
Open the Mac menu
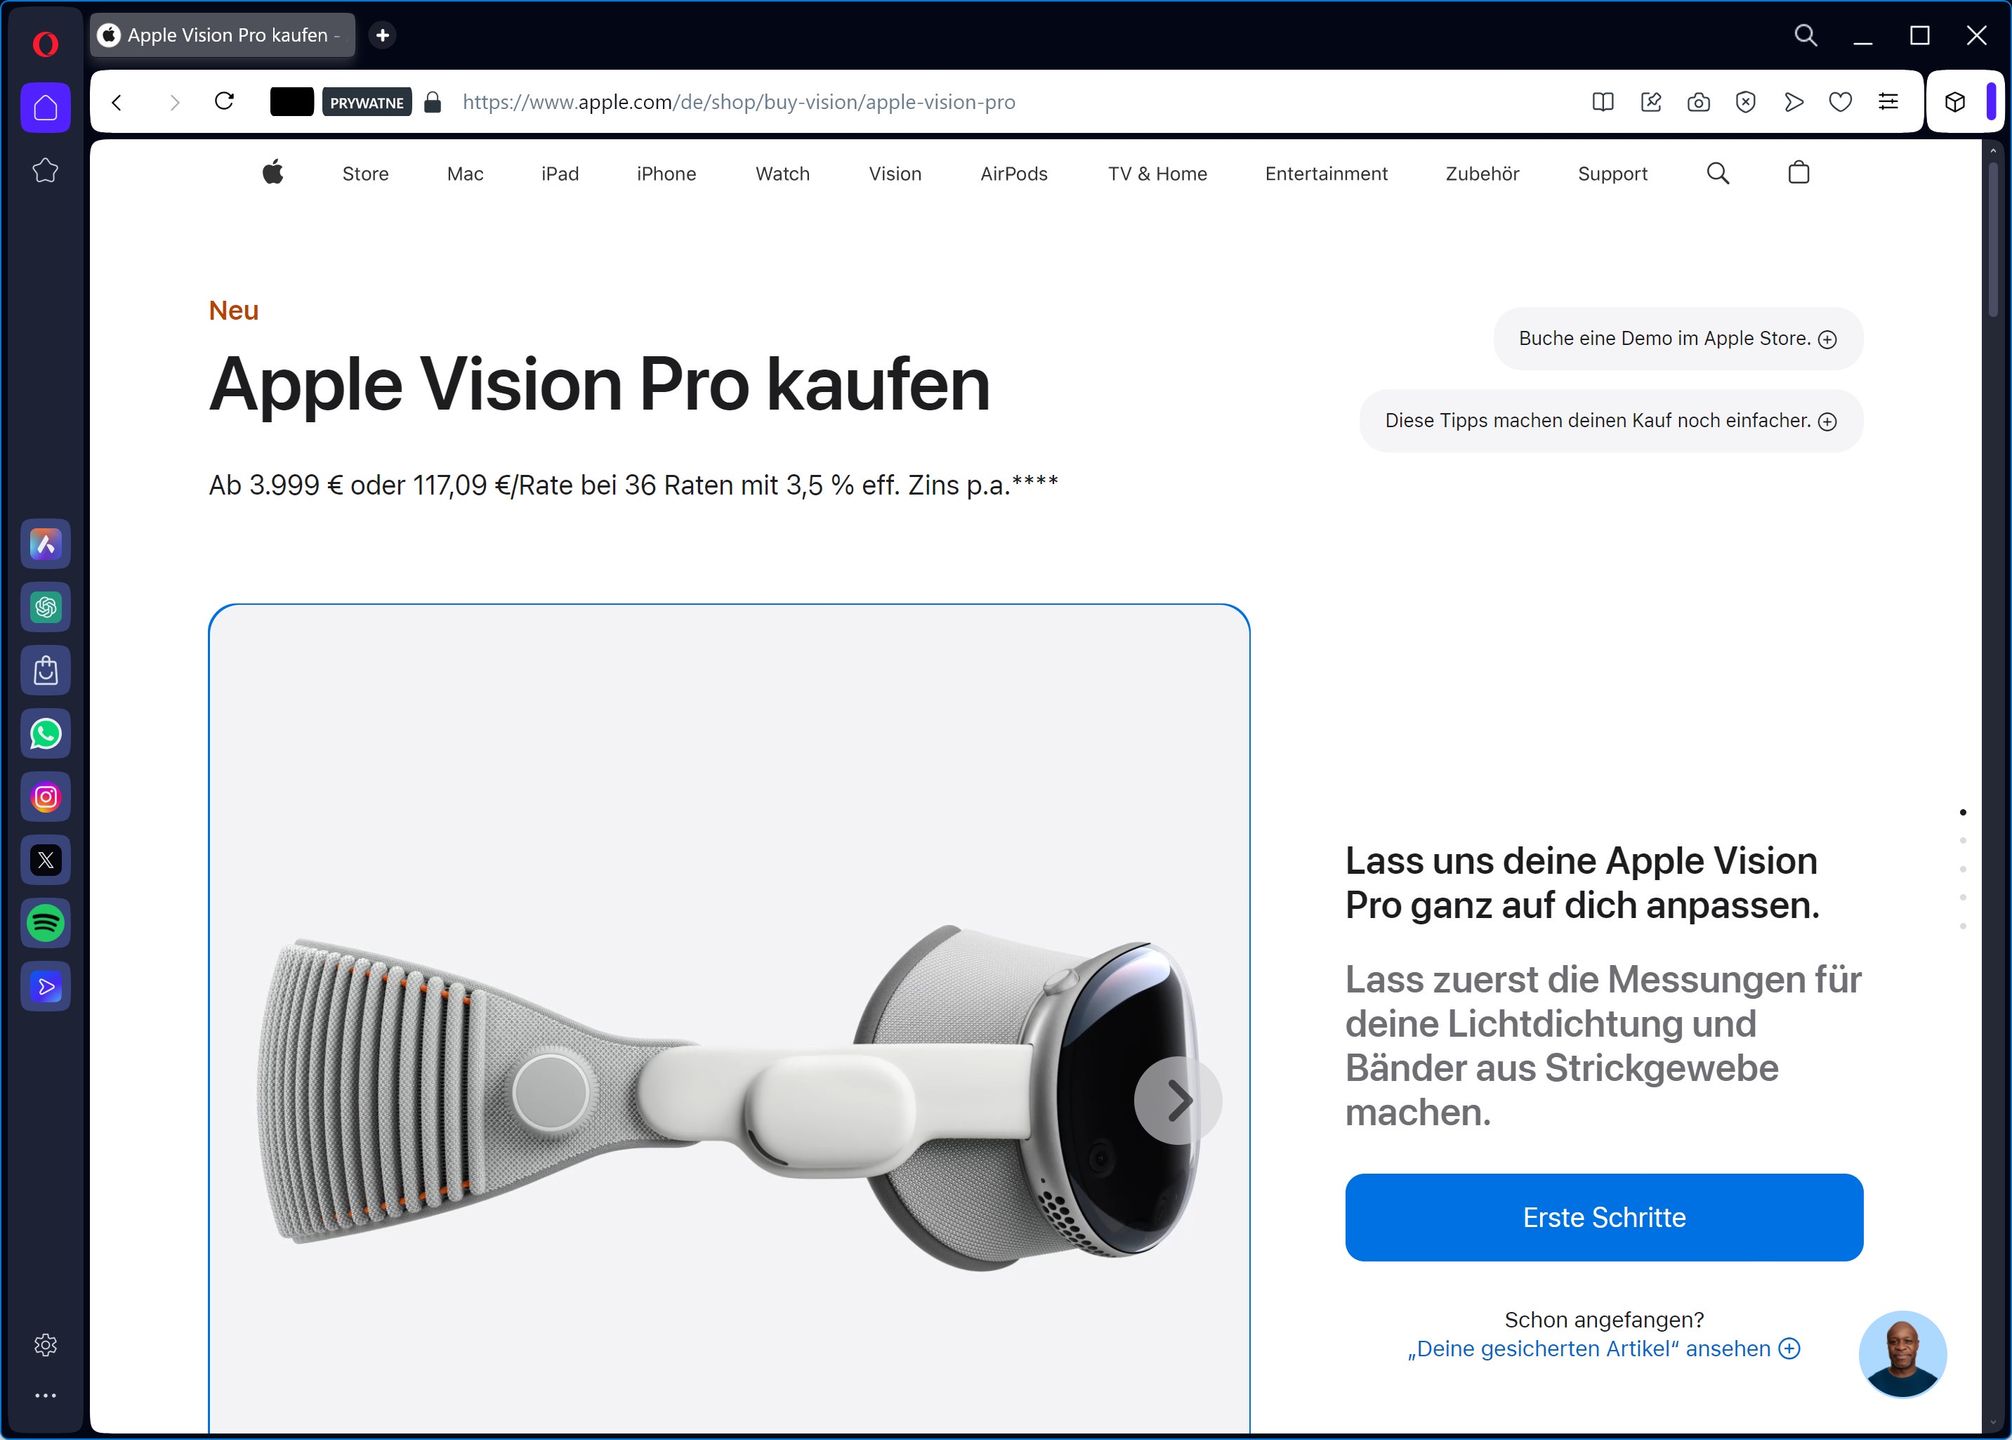pos(465,174)
